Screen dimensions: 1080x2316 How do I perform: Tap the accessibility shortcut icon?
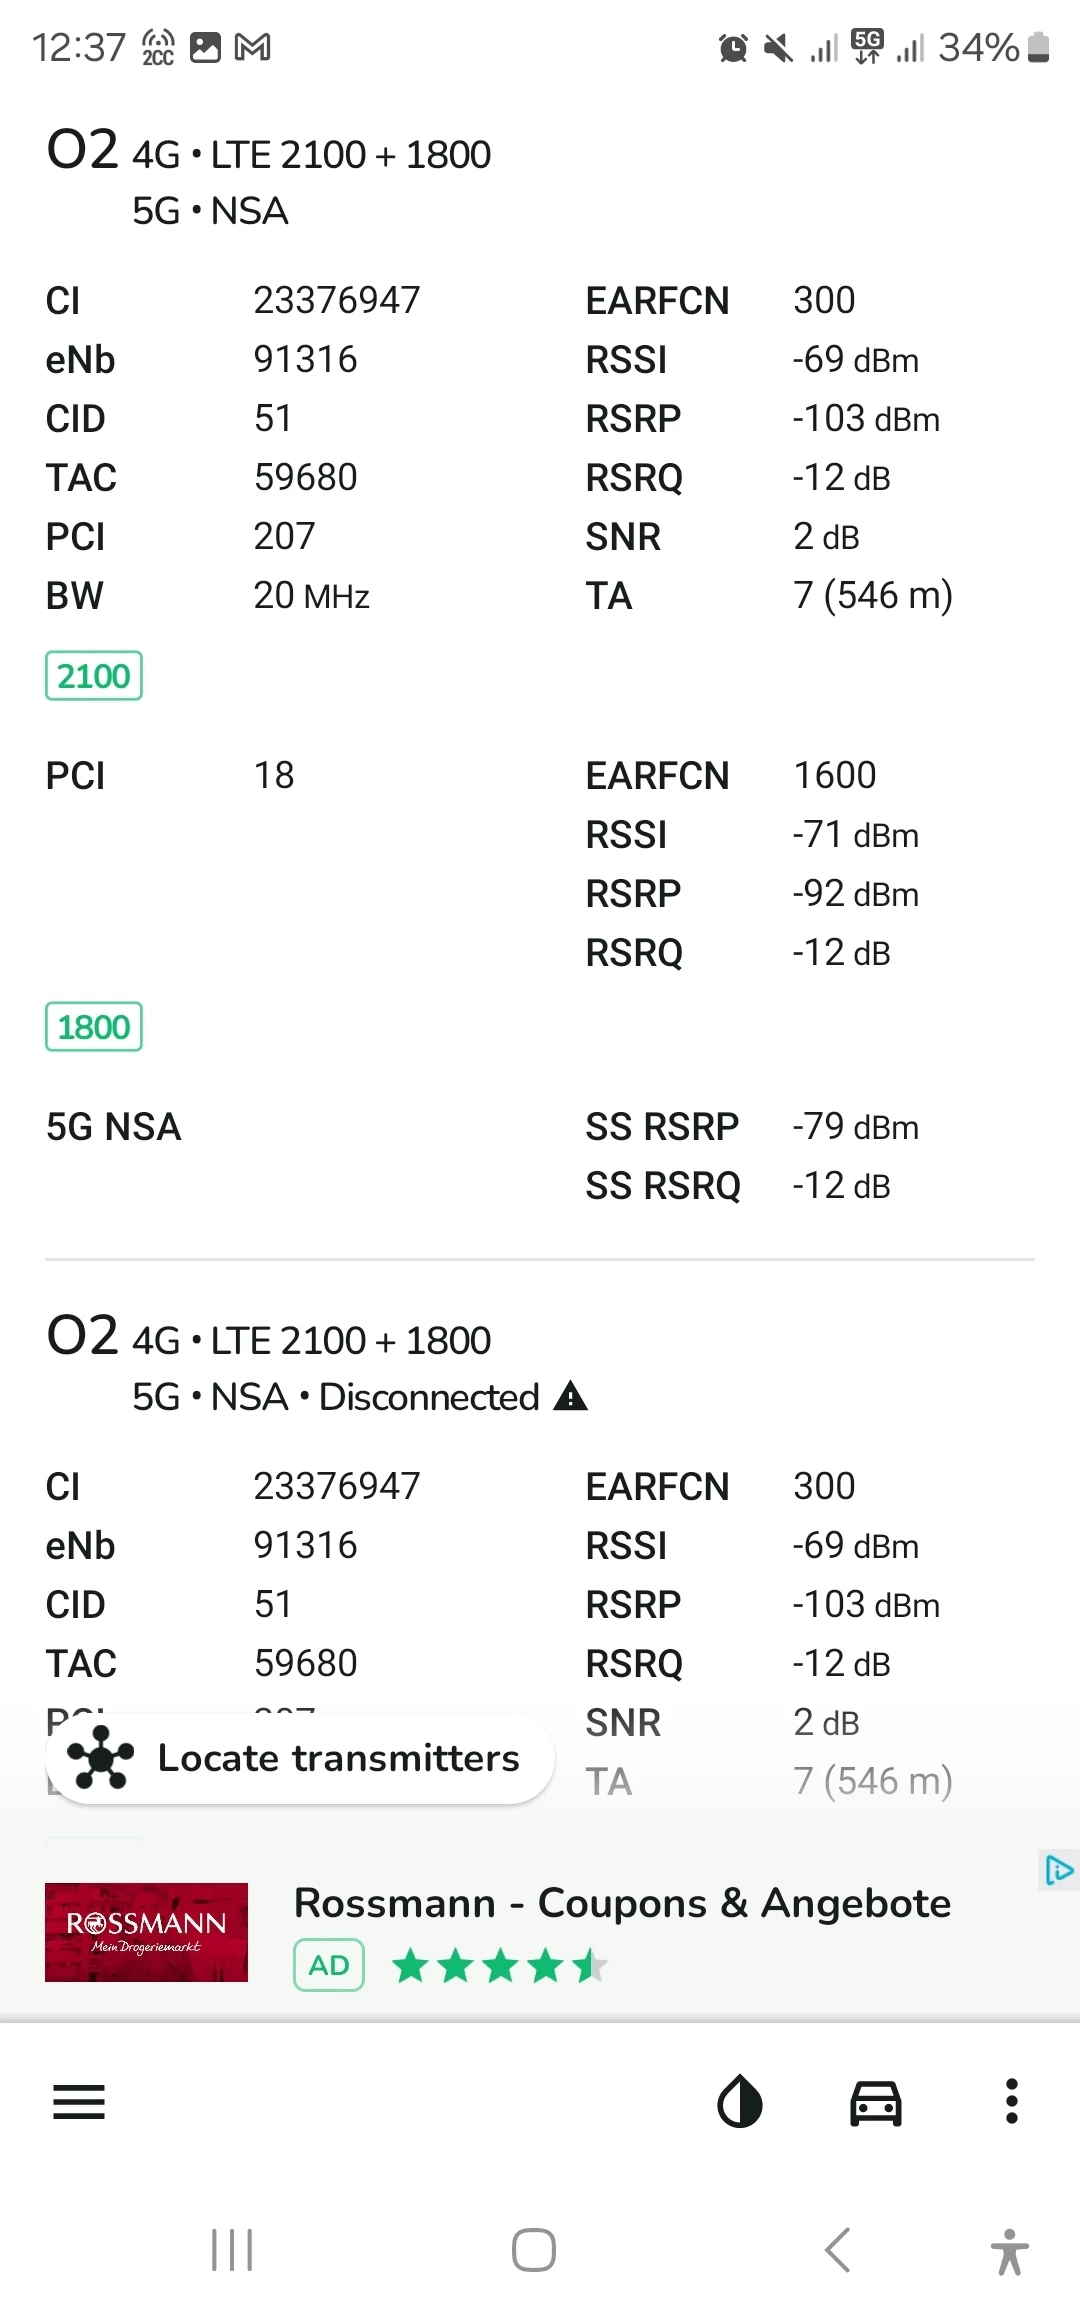(x=1009, y=2251)
